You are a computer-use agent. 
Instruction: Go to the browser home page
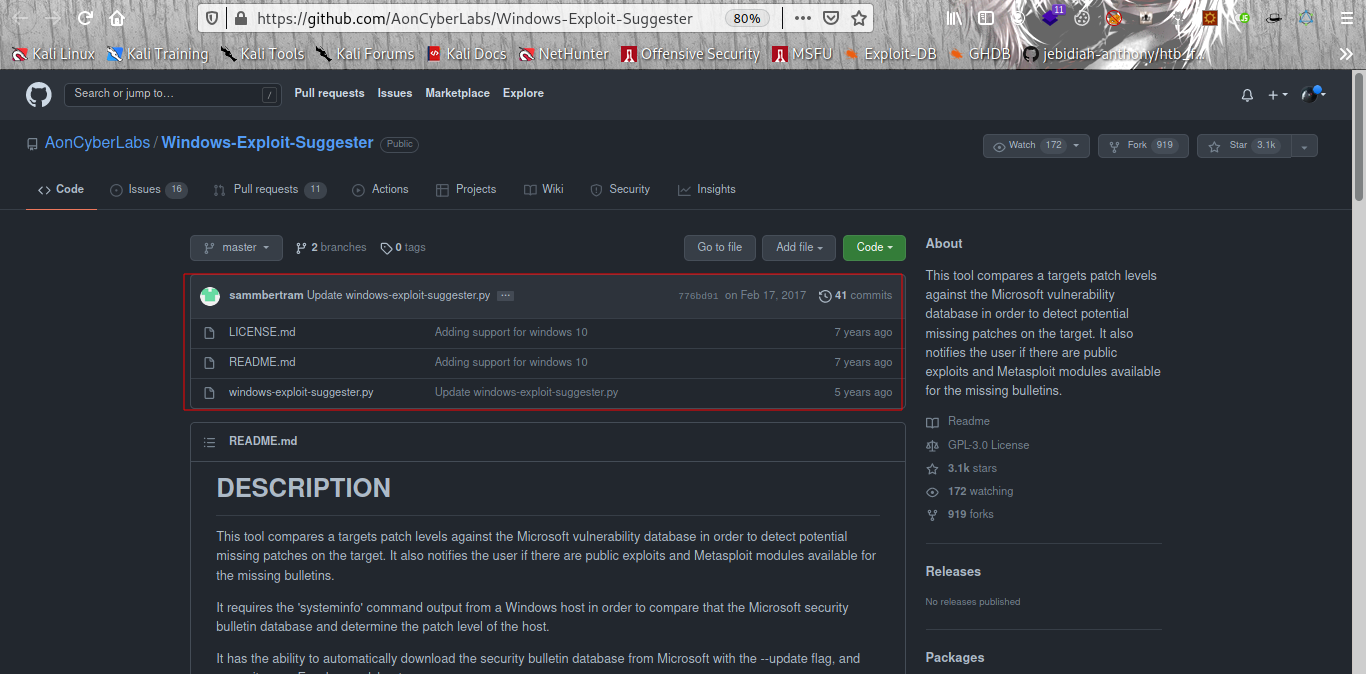117,18
